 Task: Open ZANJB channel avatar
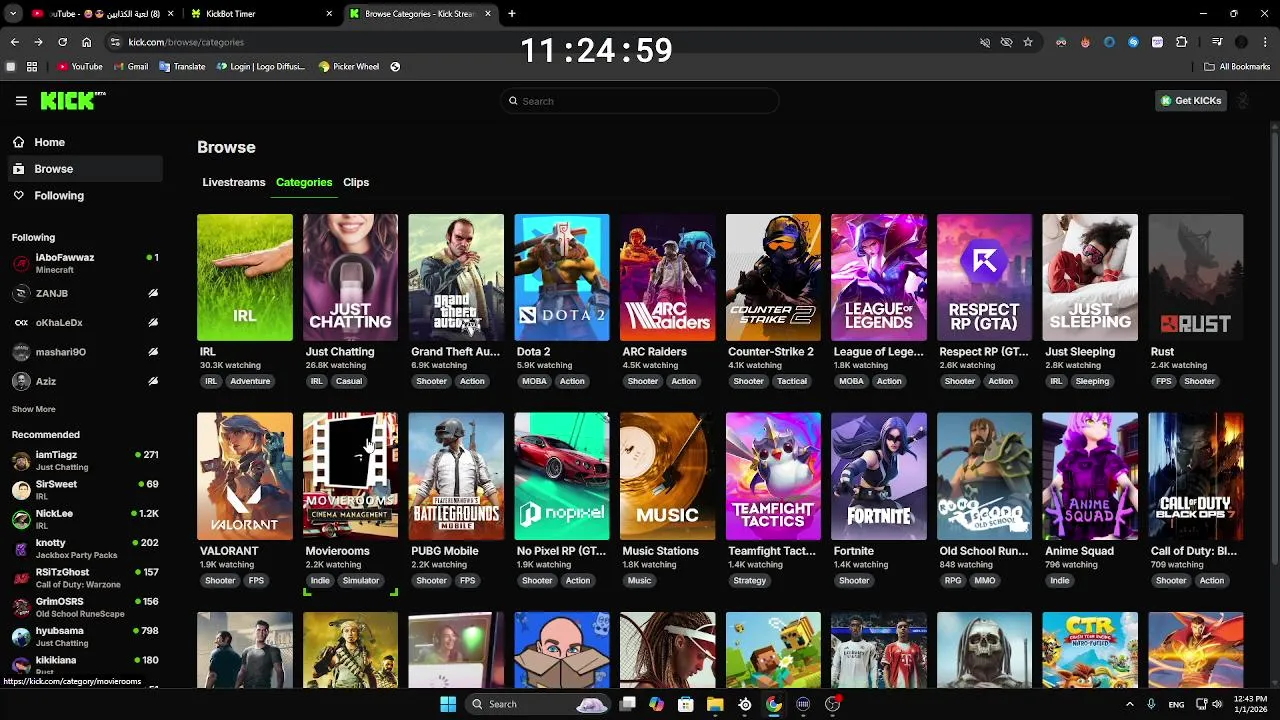pos(21,293)
